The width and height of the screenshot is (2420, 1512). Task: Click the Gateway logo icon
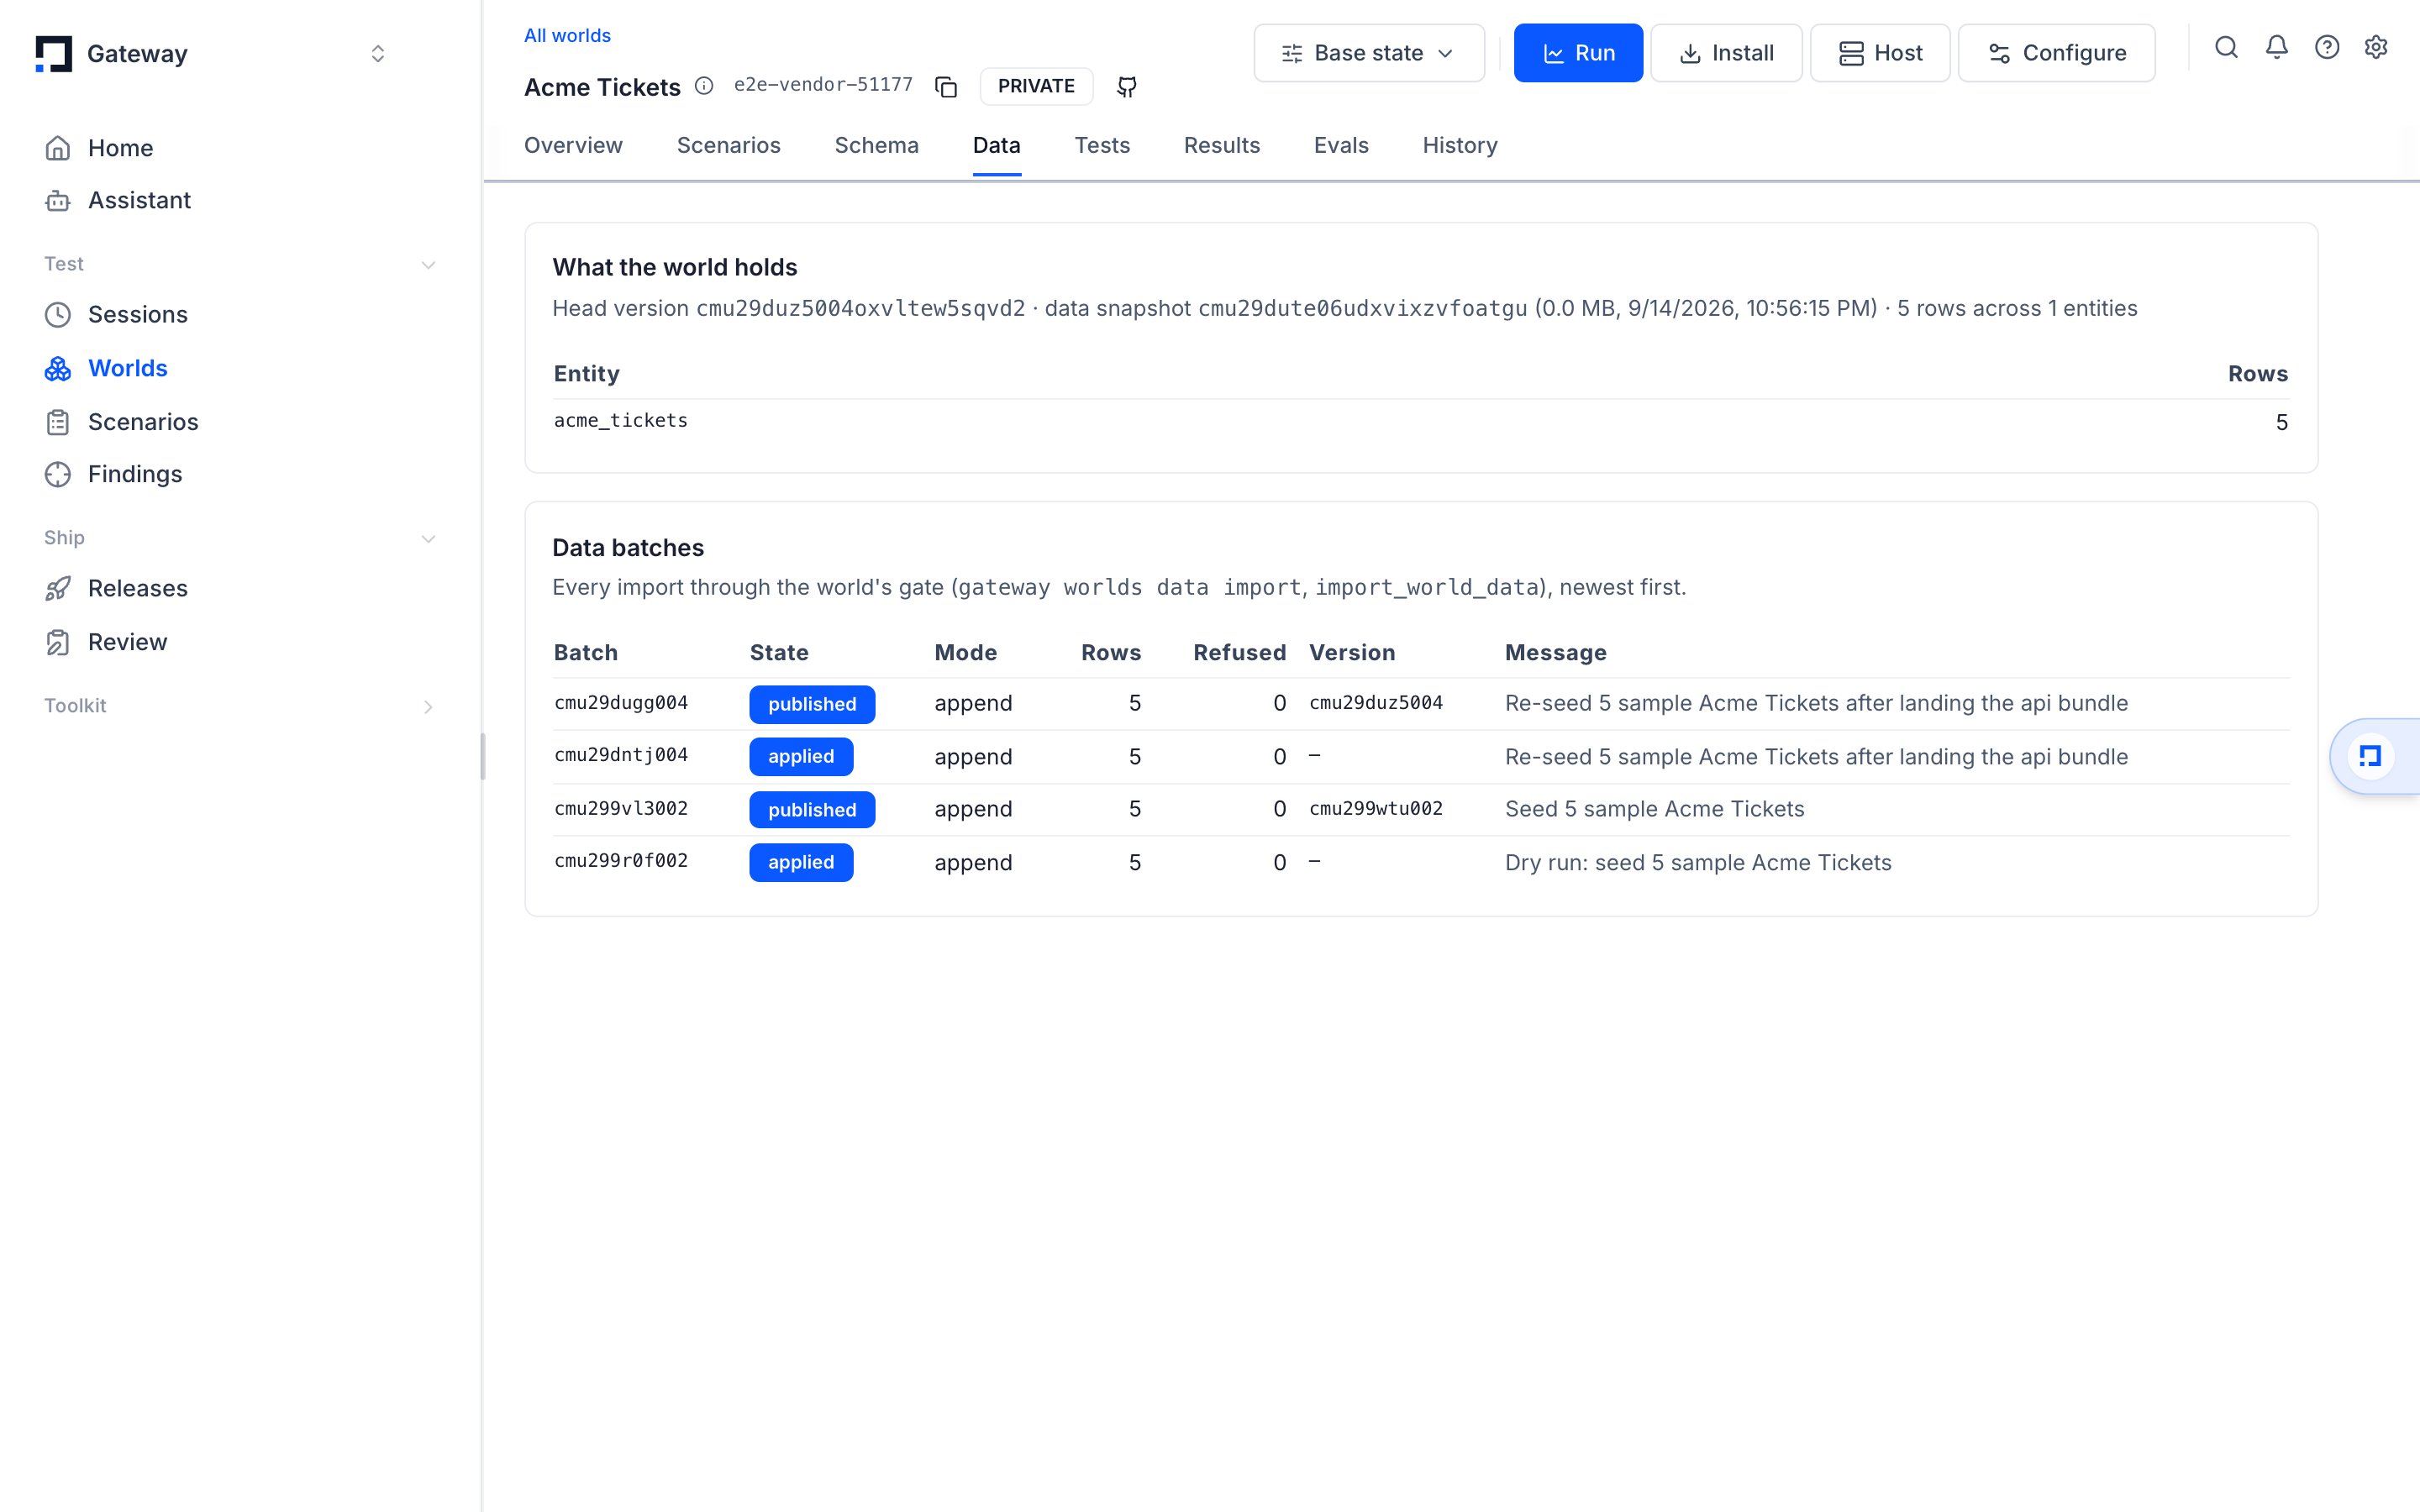pyautogui.click(x=54, y=54)
